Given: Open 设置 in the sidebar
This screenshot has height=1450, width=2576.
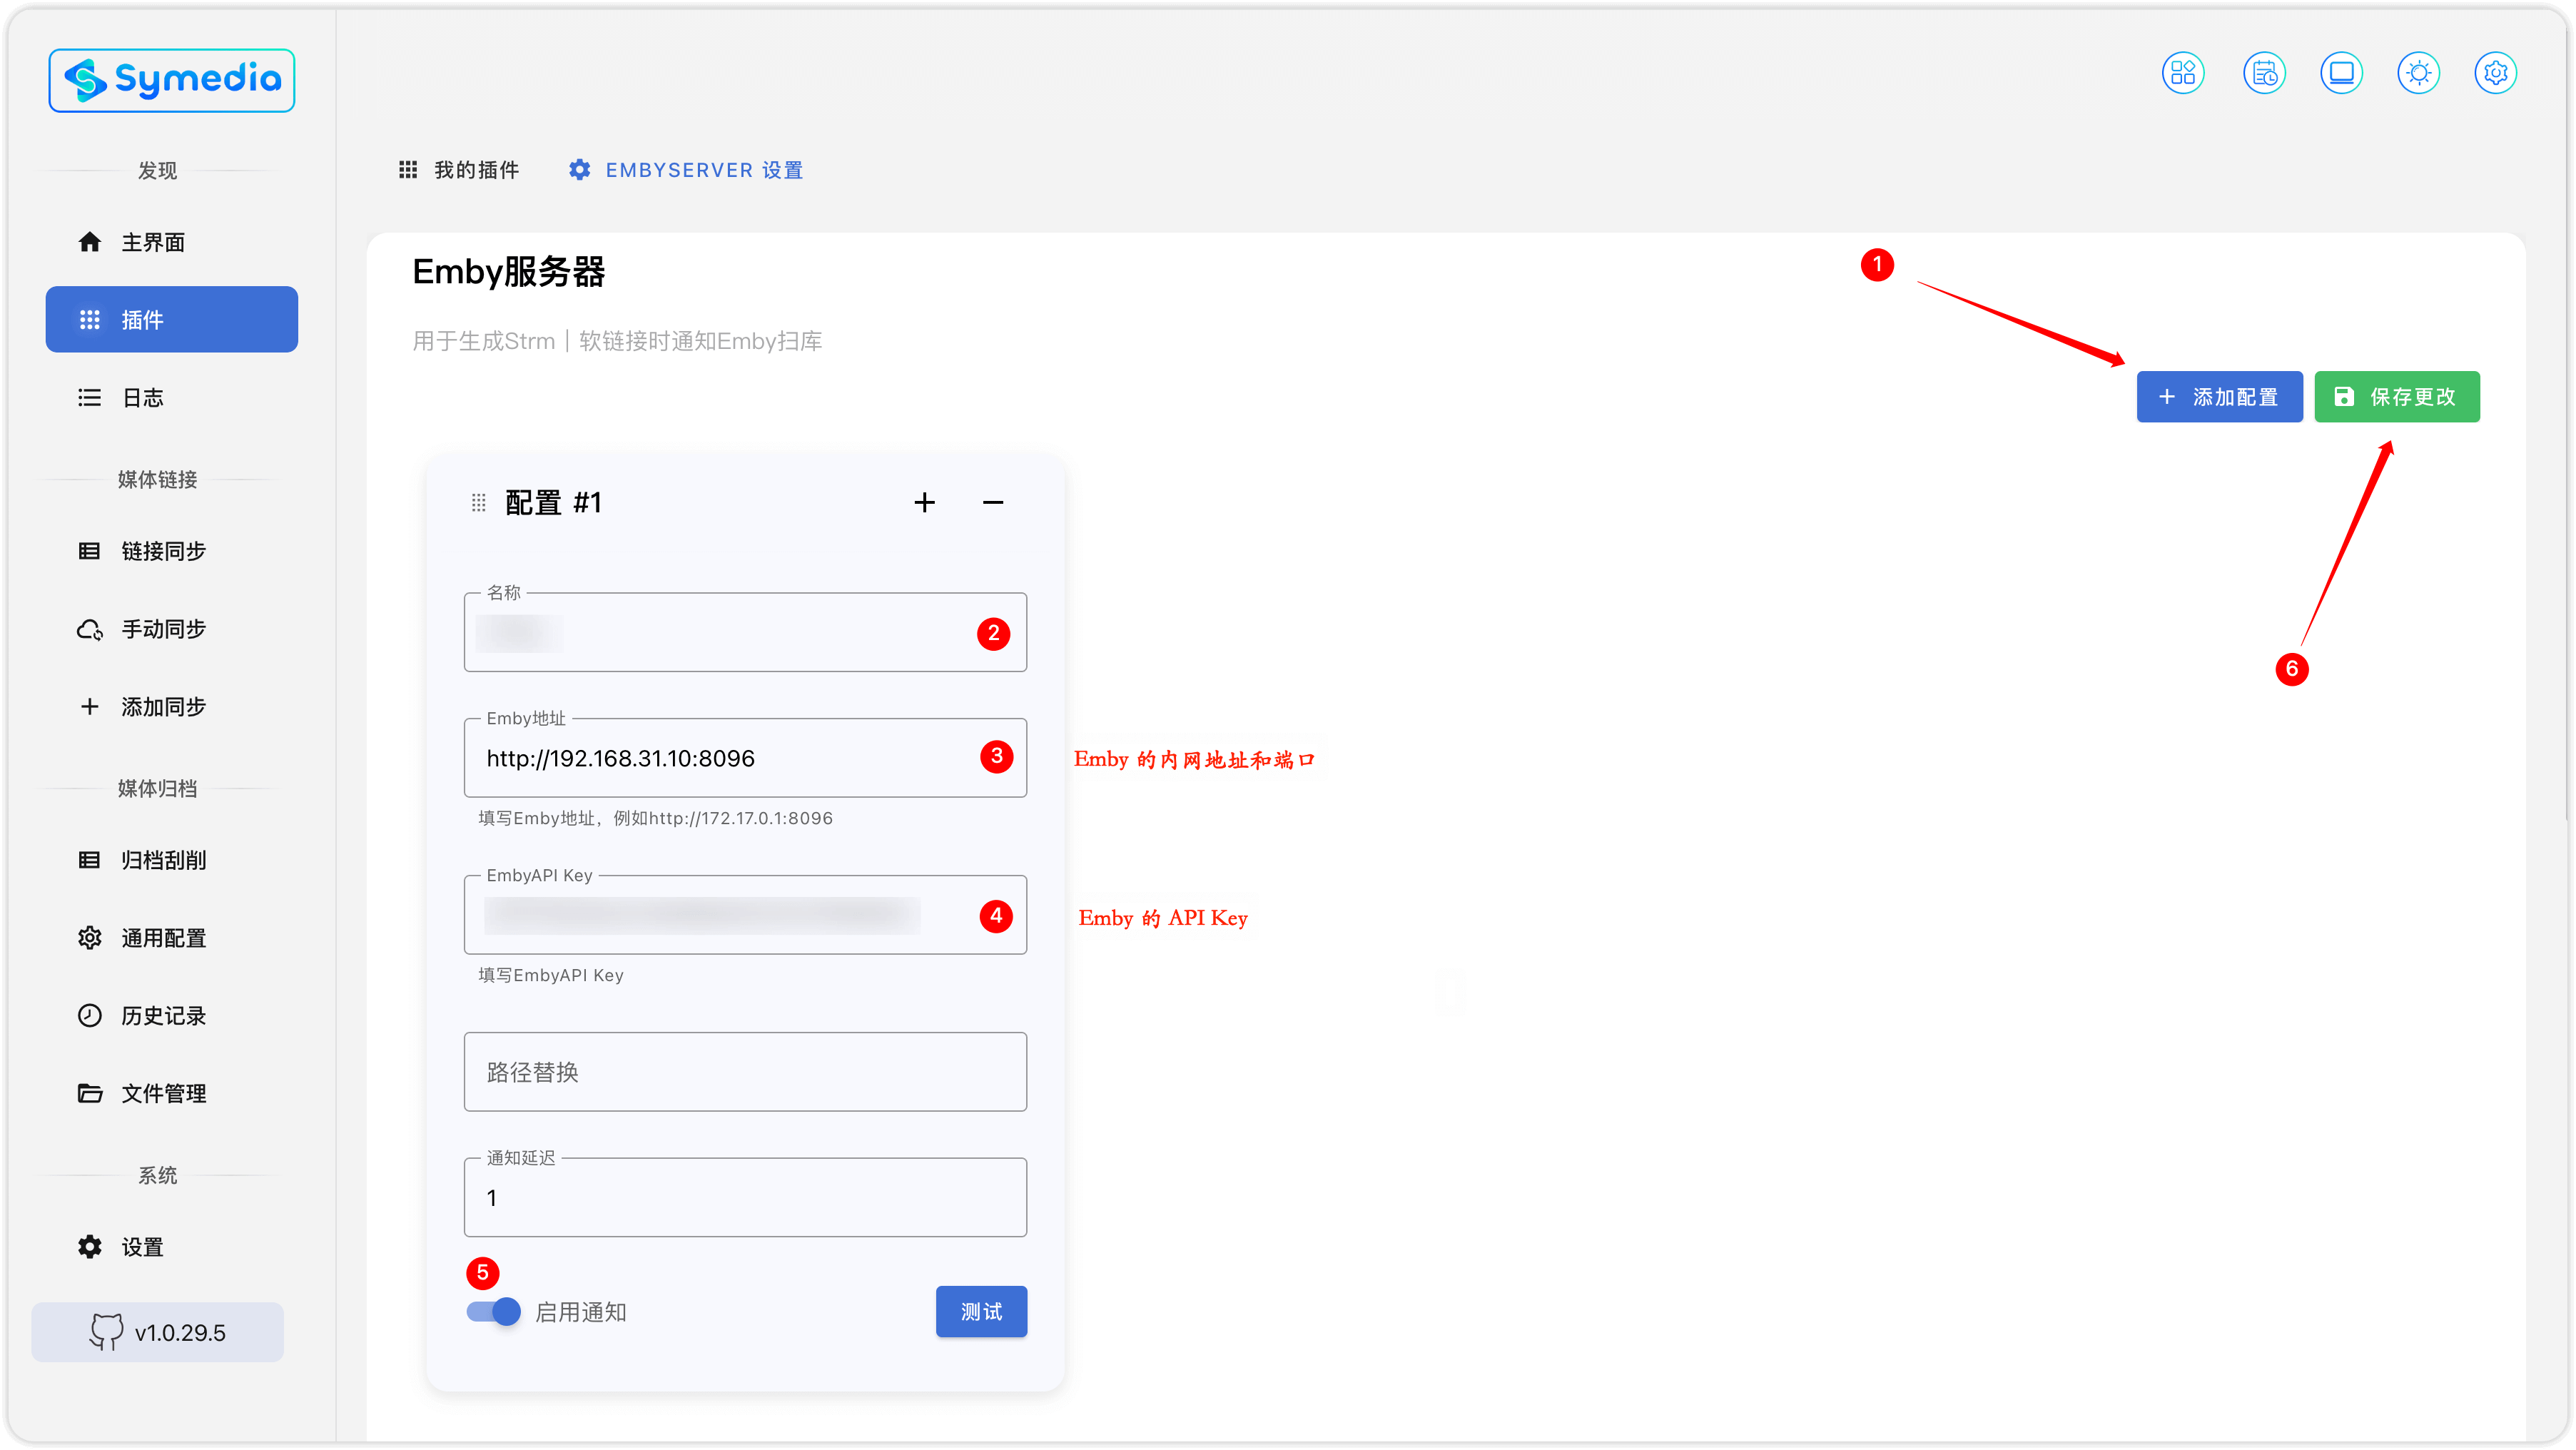Looking at the screenshot, I should pos(172,1247).
